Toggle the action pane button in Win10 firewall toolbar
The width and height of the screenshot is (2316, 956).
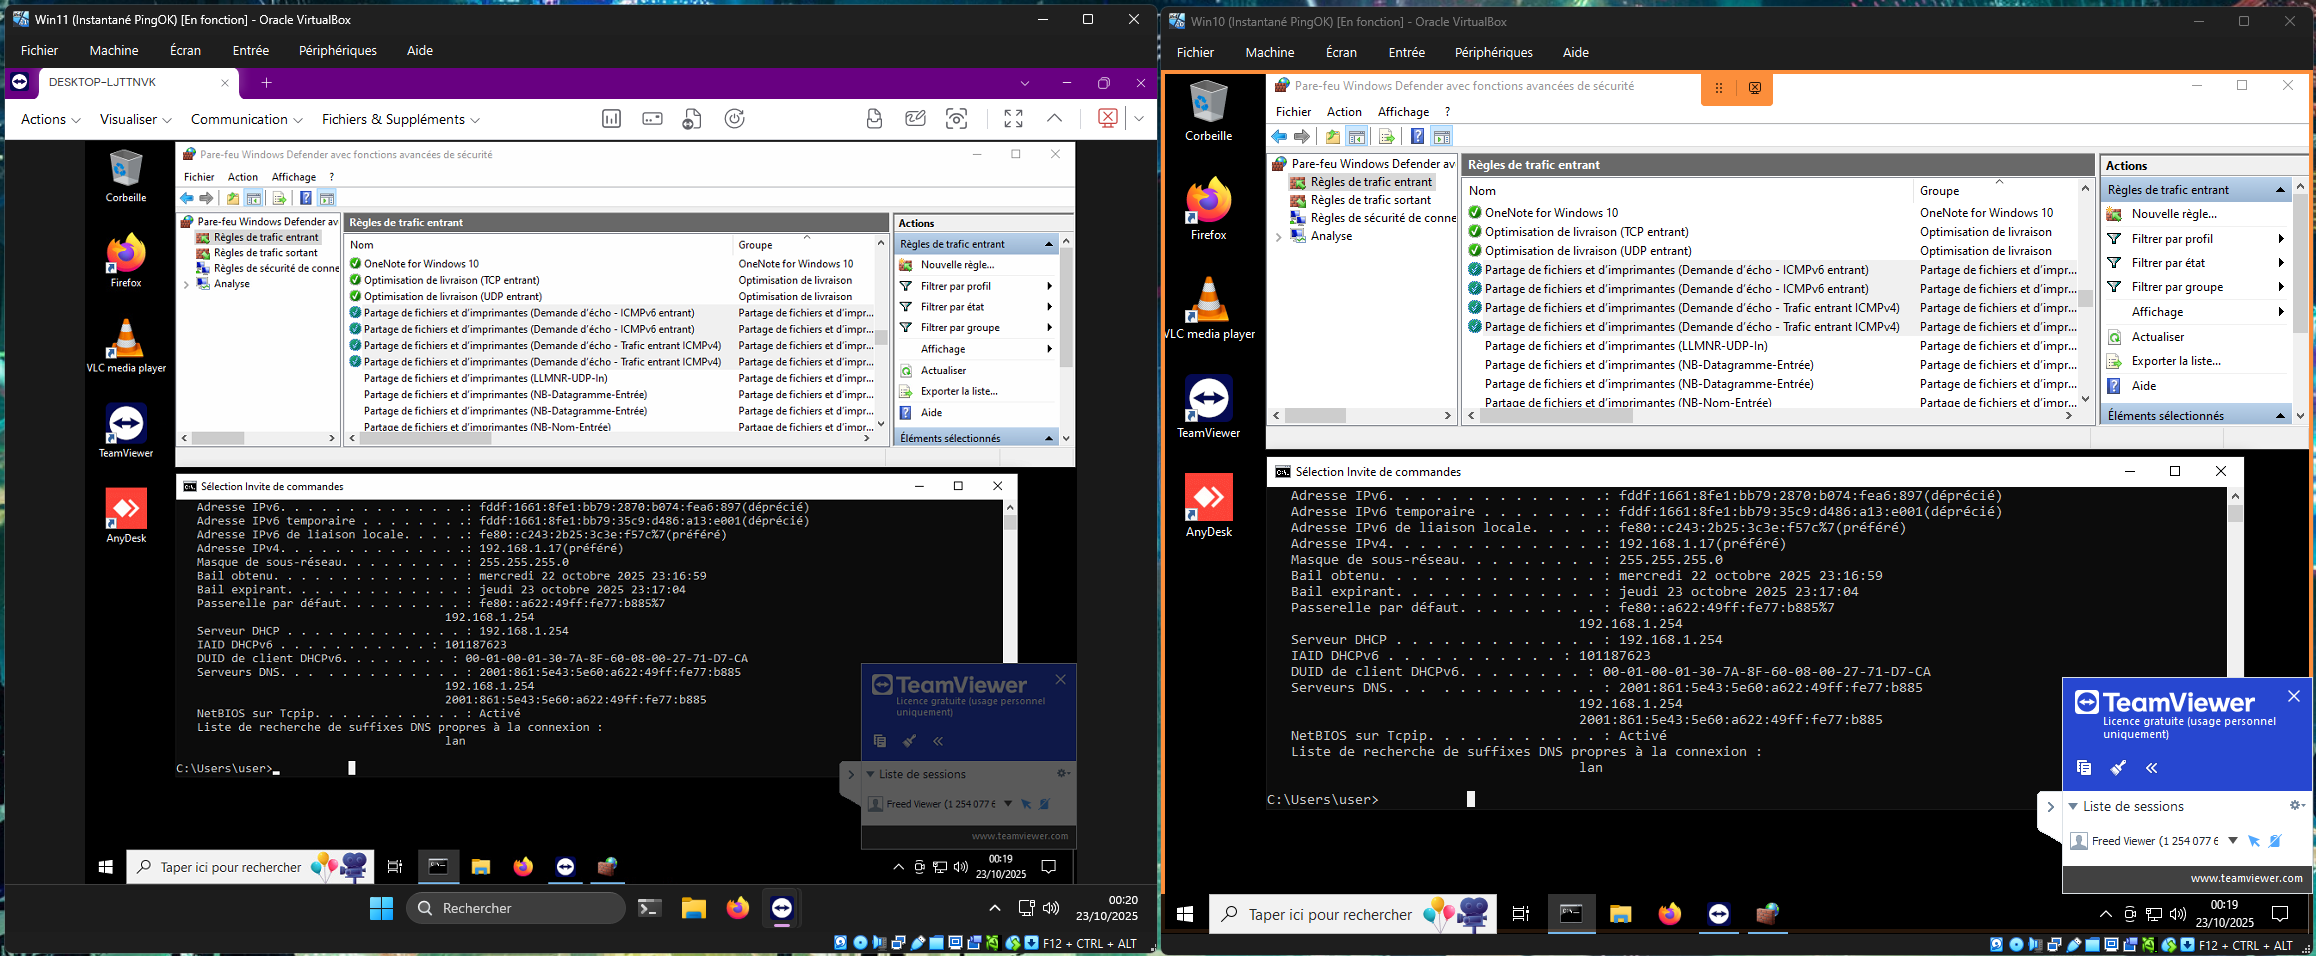click(x=1442, y=137)
